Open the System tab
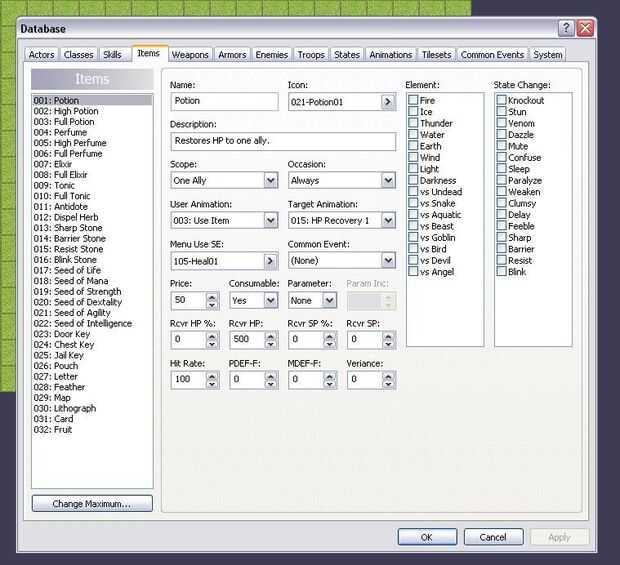 tap(548, 55)
